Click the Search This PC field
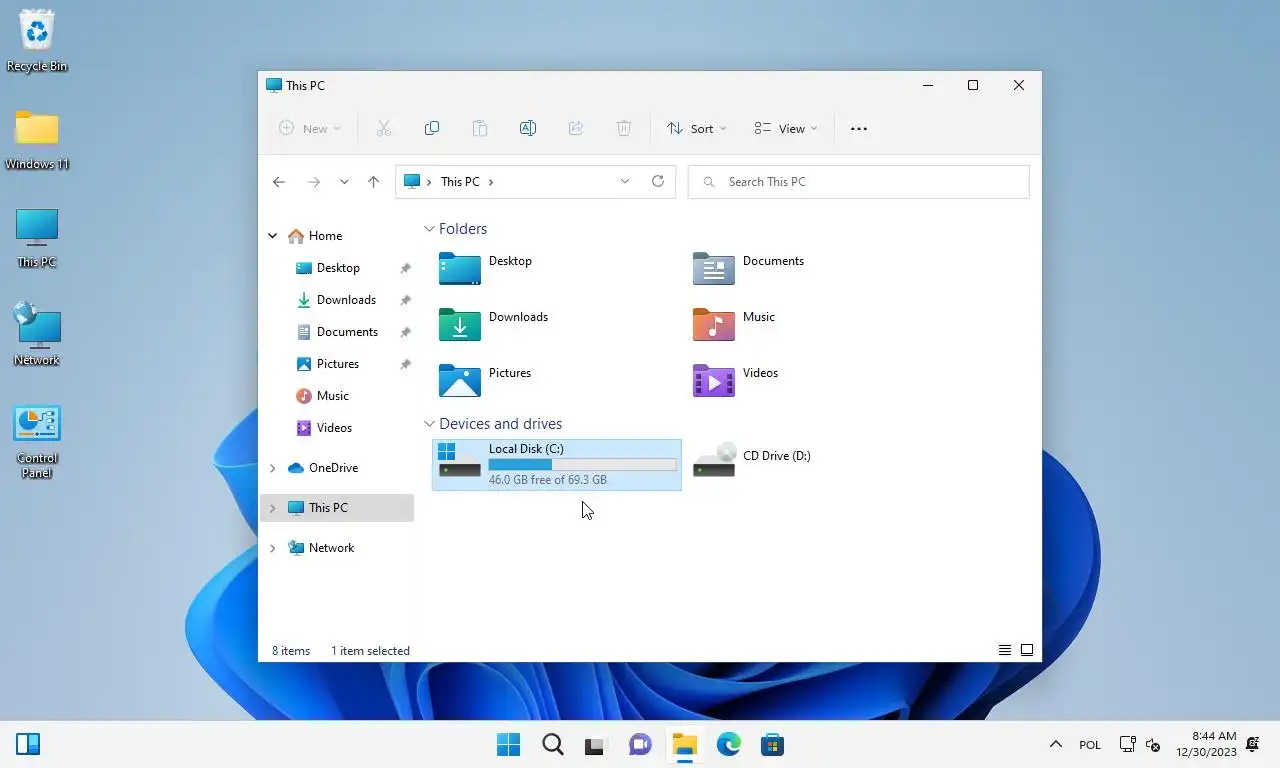Viewport: 1280px width, 768px height. 858,182
